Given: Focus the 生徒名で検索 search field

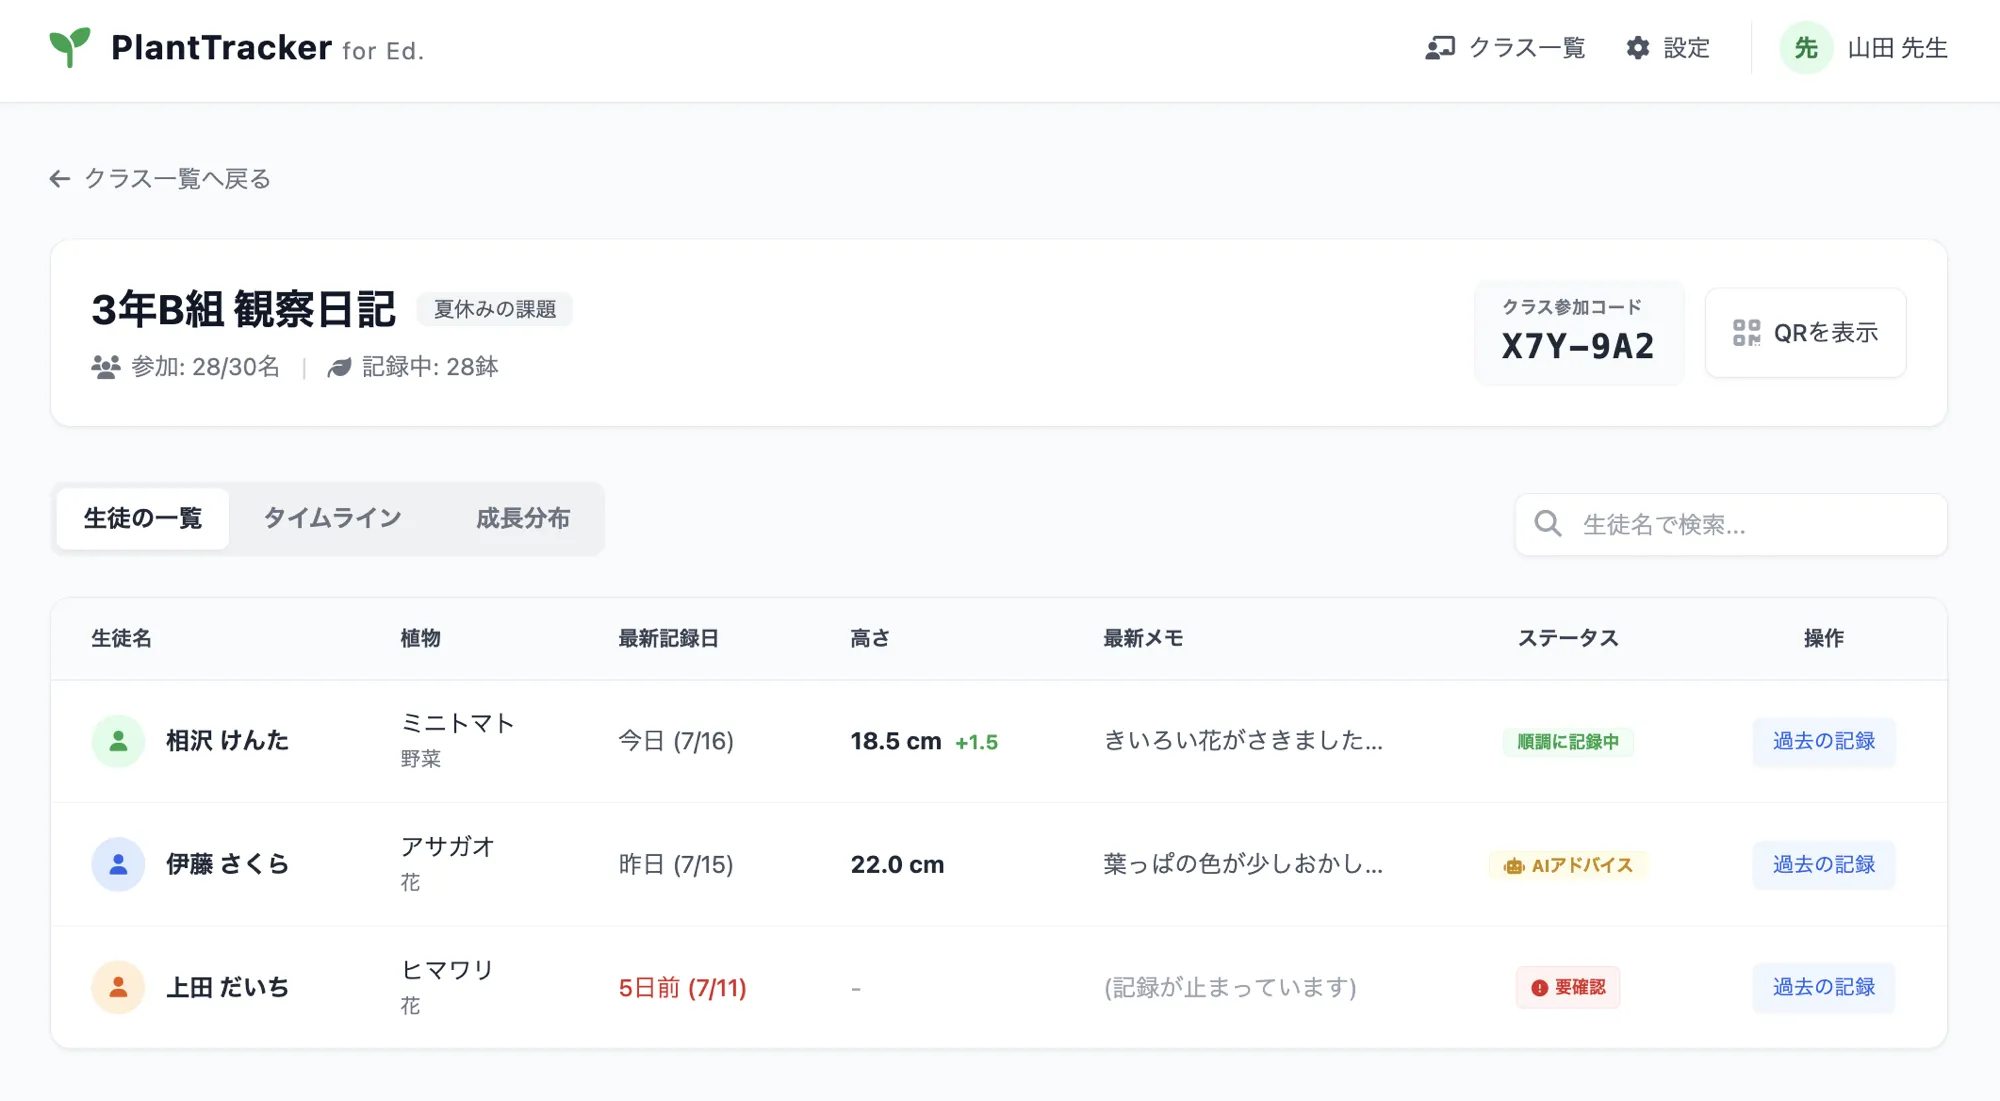Looking at the screenshot, I should [1731, 524].
